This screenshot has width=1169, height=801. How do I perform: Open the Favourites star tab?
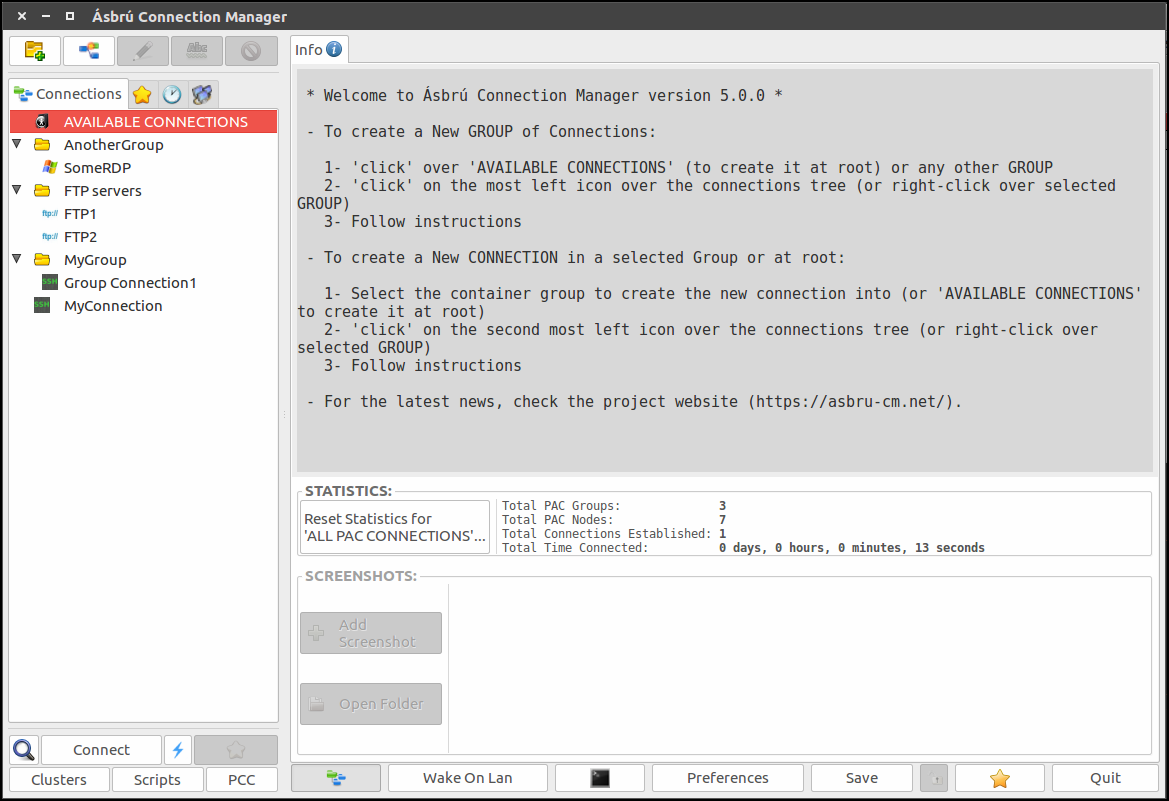pyautogui.click(x=142, y=95)
